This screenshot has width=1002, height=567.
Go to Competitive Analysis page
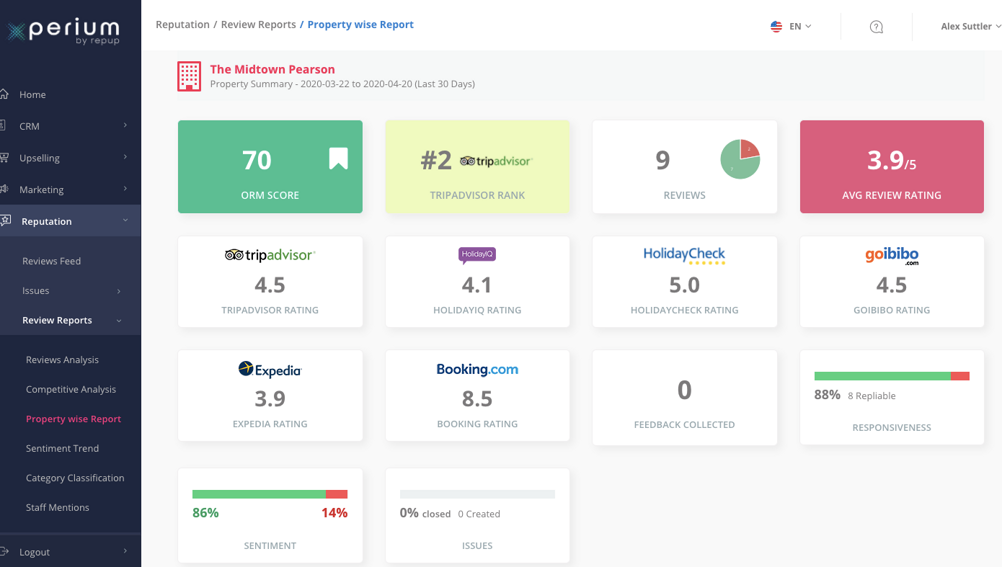coord(71,389)
